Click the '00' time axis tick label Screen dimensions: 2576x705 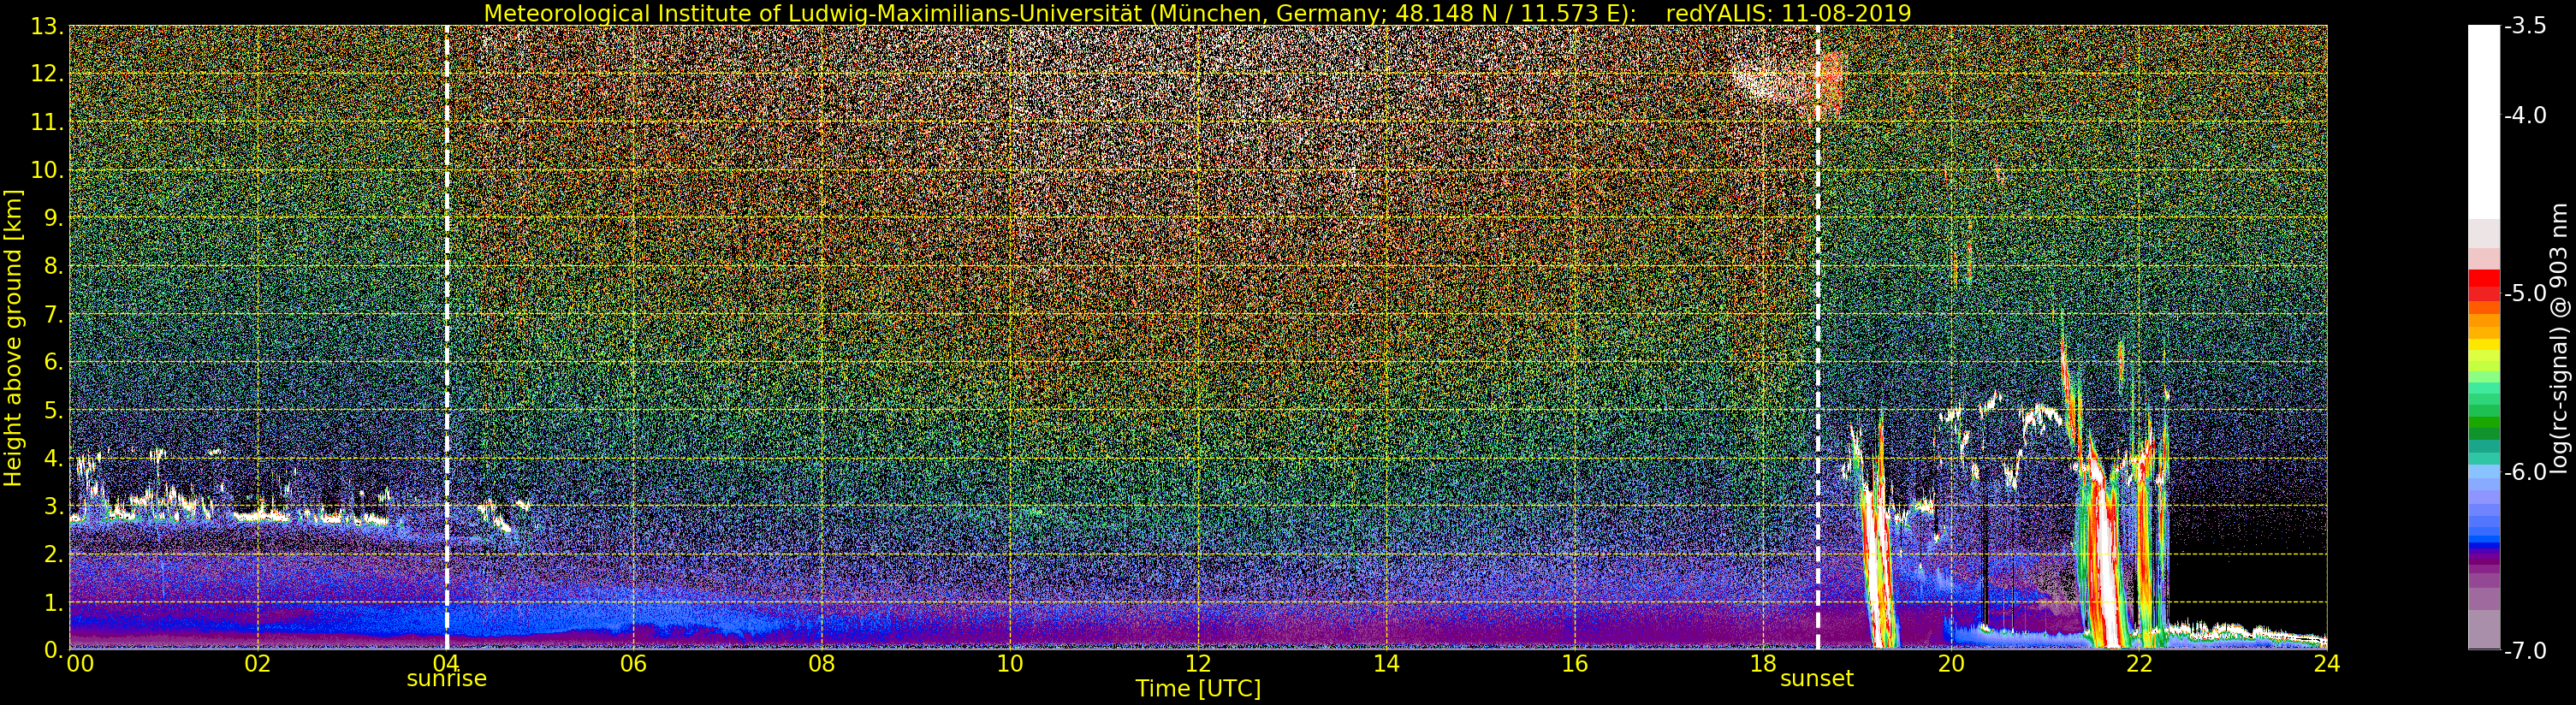[x=80, y=663]
